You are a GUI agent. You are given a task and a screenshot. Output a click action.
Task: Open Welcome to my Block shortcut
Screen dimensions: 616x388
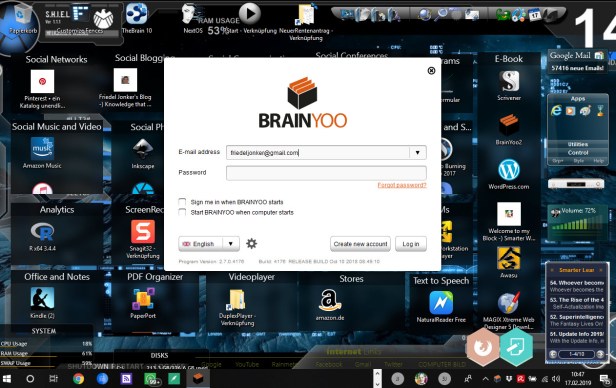tap(509, 214)
